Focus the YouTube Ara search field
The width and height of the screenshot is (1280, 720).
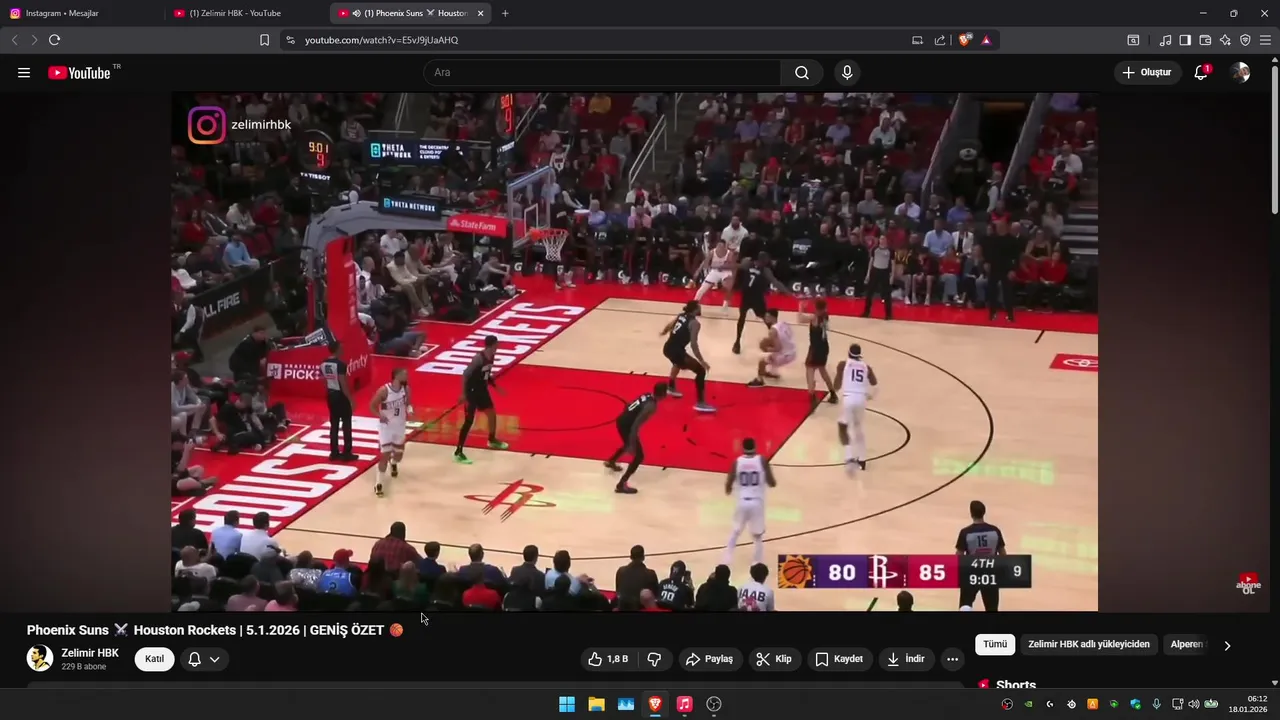pyautogui.click(x=602, y=73)
